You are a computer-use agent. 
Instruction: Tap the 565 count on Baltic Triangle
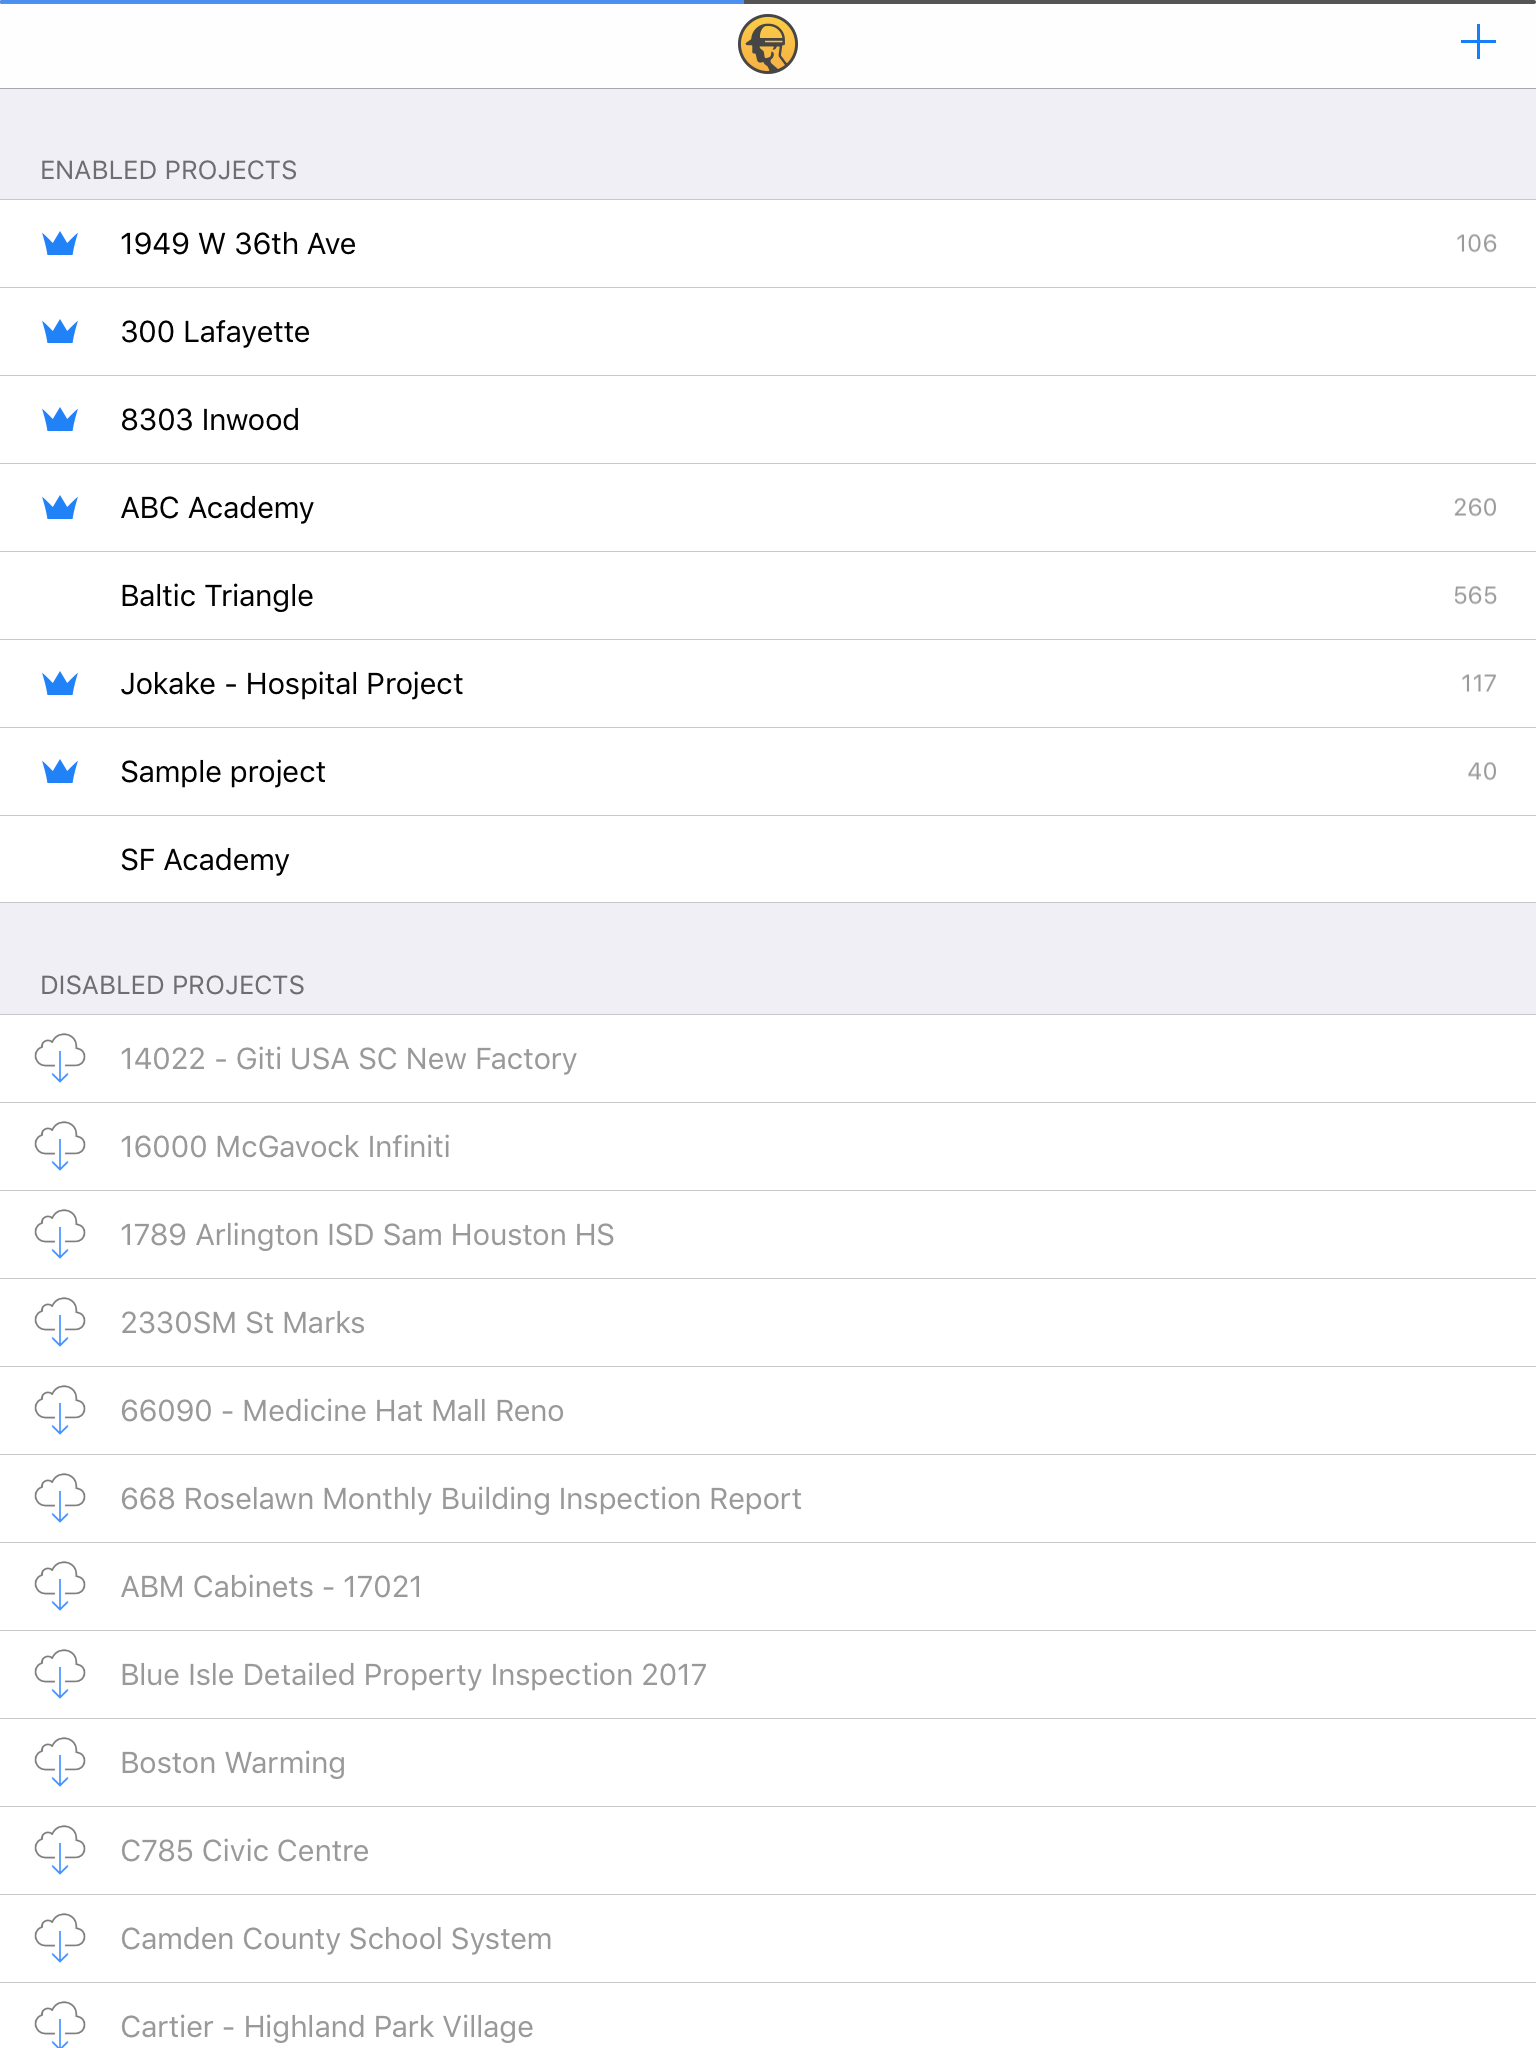coord(1475,596)
